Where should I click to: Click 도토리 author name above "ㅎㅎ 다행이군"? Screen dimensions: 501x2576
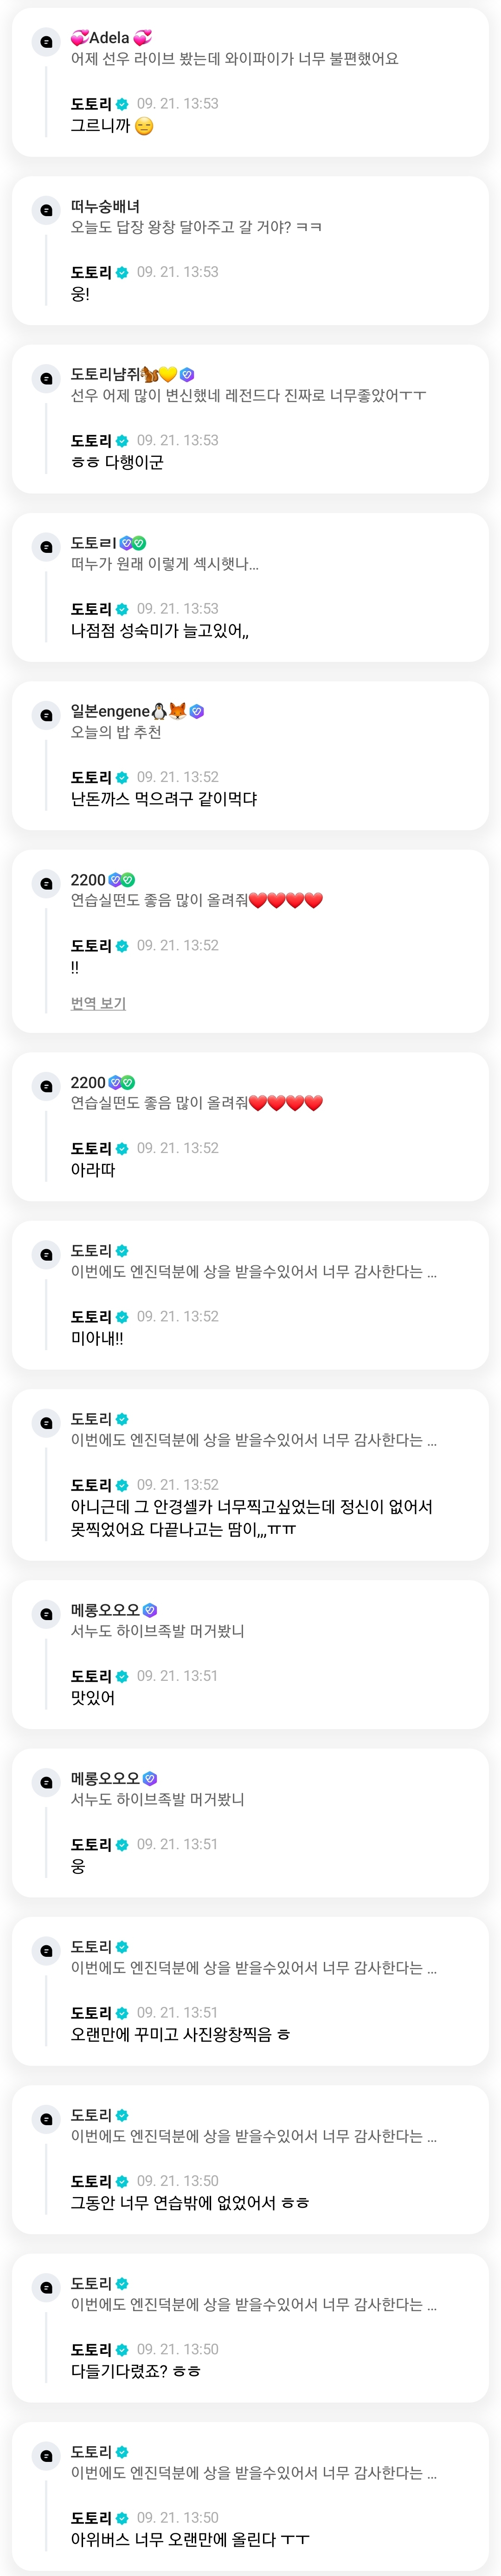pyautogui.click(x=91, y=441)
